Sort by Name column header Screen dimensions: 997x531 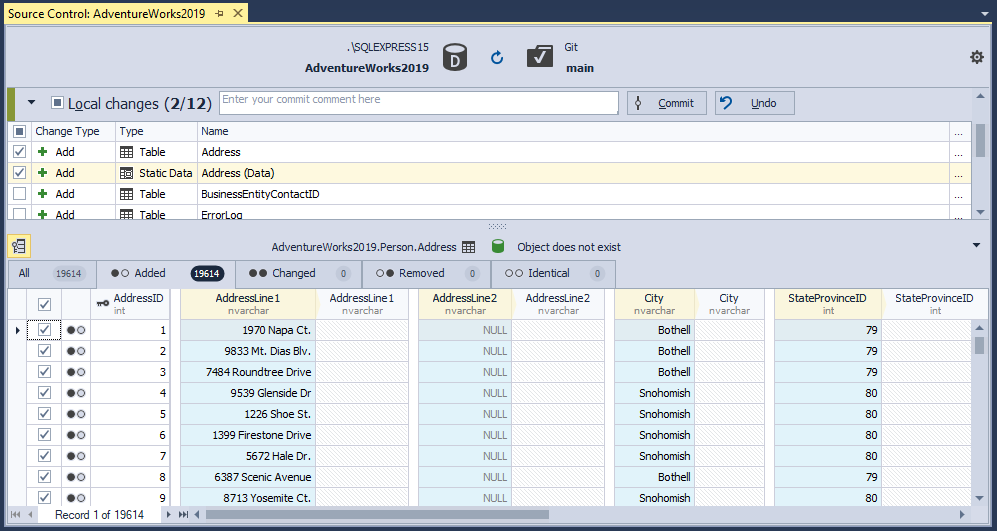(x=574, y=131)
